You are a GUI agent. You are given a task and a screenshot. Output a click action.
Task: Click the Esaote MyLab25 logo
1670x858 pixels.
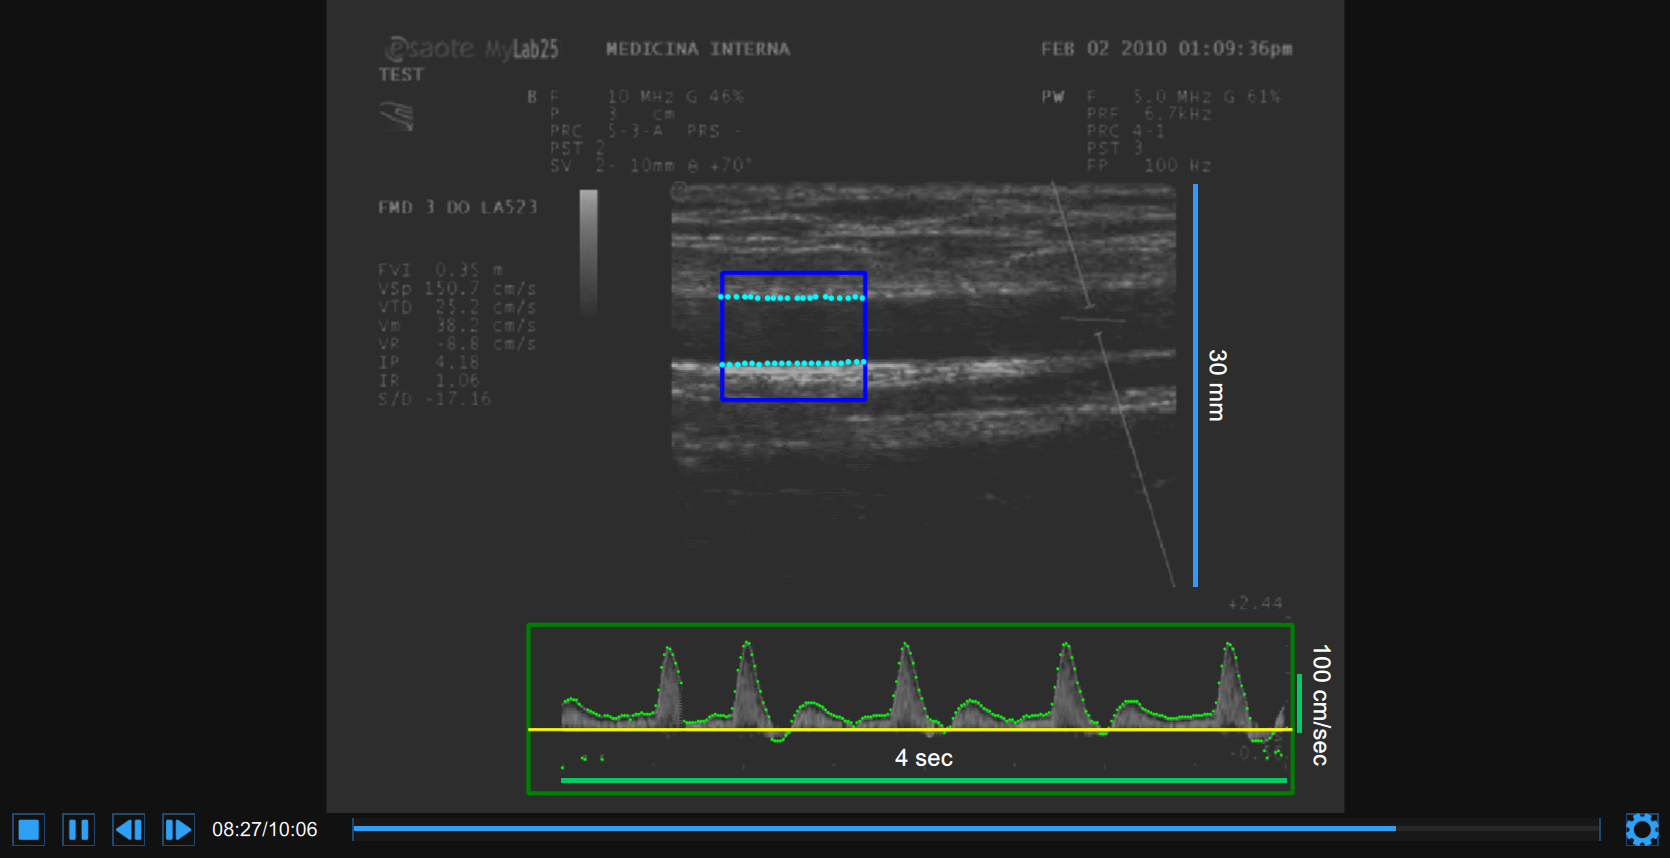471,48
